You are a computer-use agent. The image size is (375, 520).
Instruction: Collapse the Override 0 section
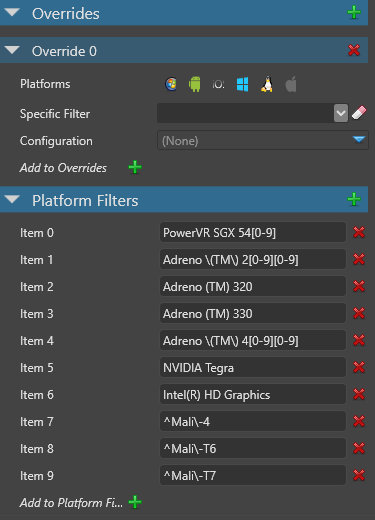pyautogui.click(x=12, y=51)
